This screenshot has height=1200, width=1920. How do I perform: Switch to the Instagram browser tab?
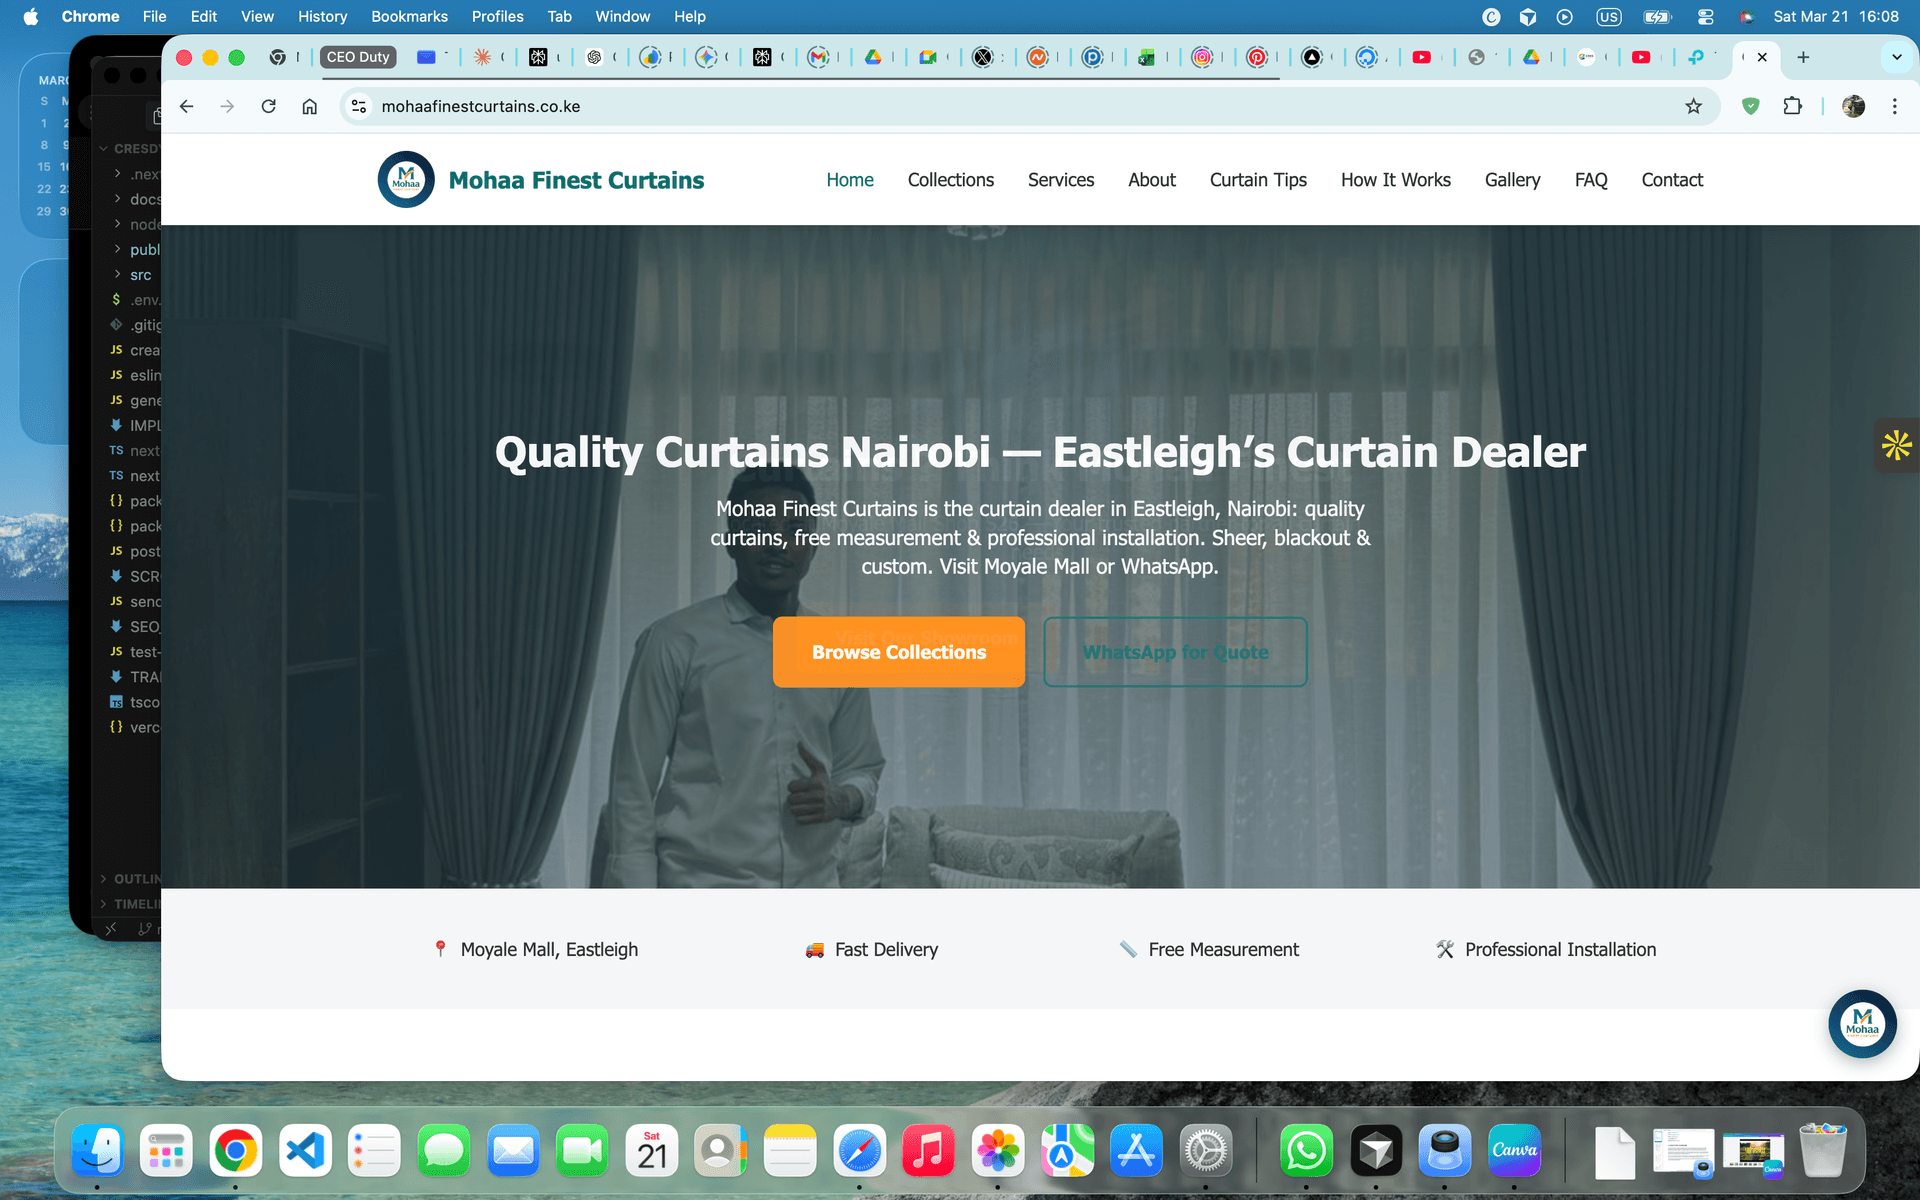pos(1202,57)
